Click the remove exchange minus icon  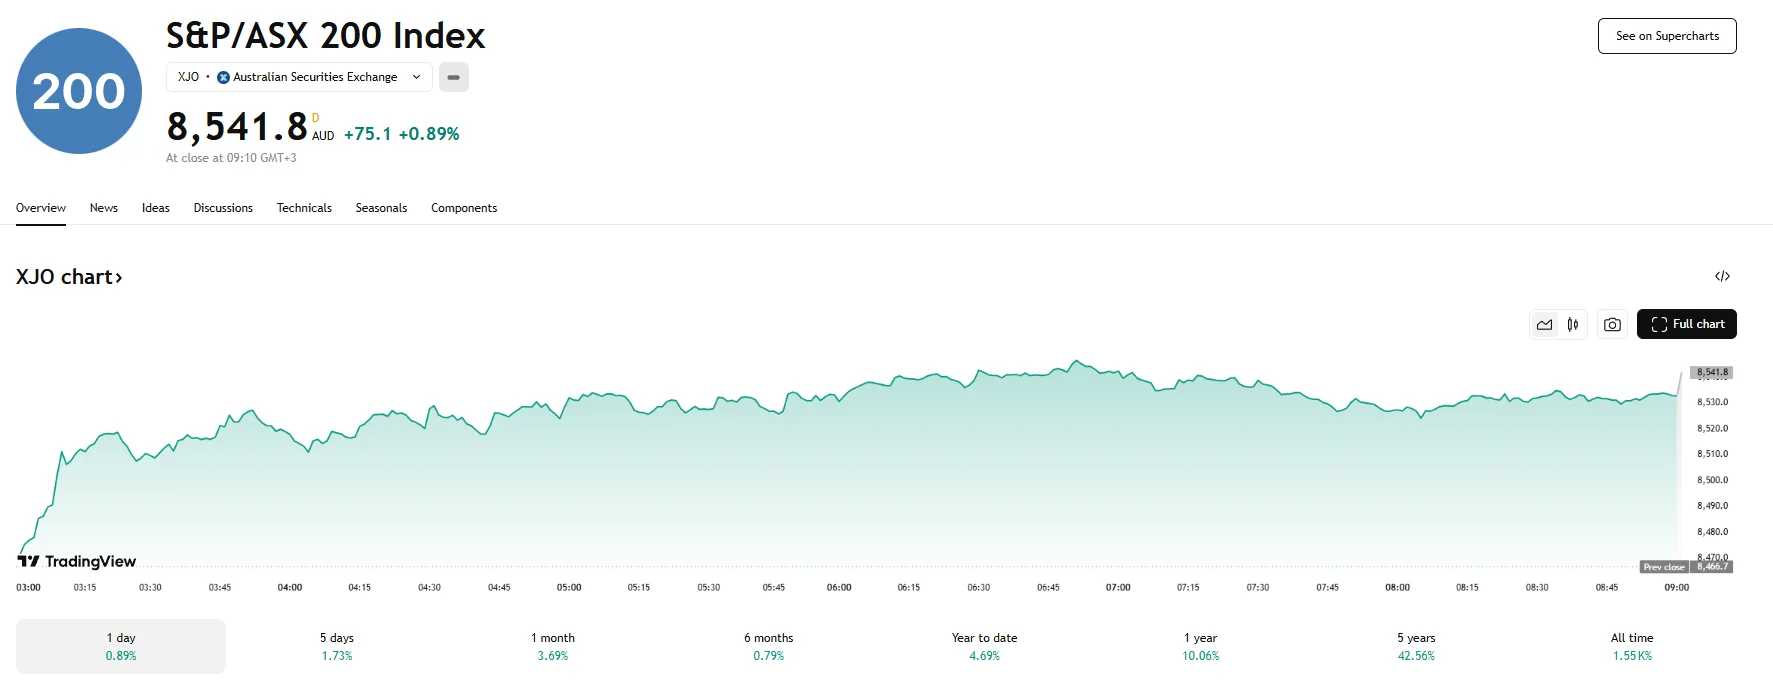coord(453,77)
